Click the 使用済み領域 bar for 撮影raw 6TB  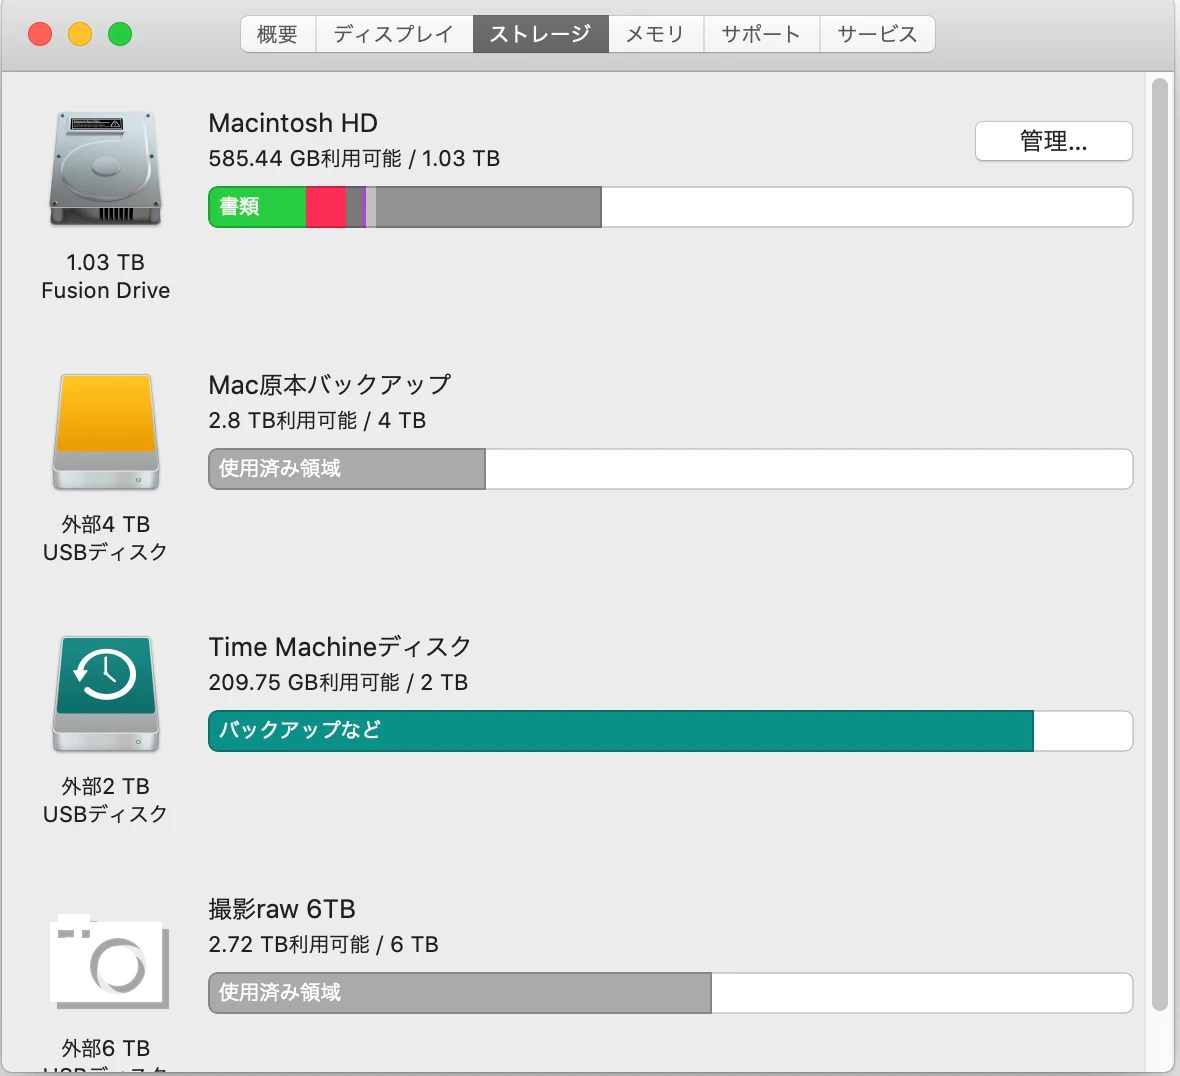(x=460, y=992)
